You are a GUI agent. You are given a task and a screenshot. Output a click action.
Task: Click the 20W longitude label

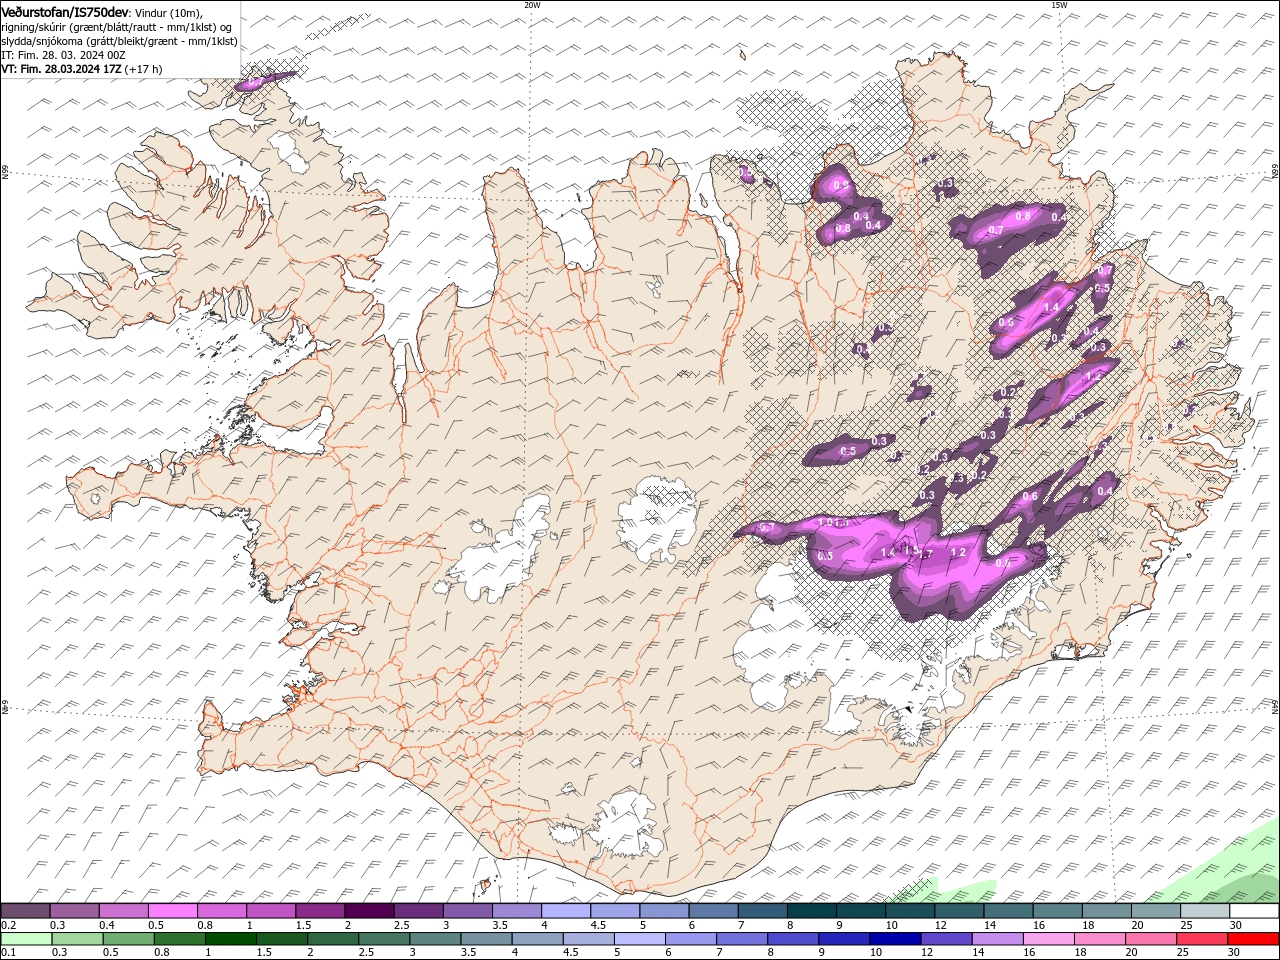tap(532, 5)
